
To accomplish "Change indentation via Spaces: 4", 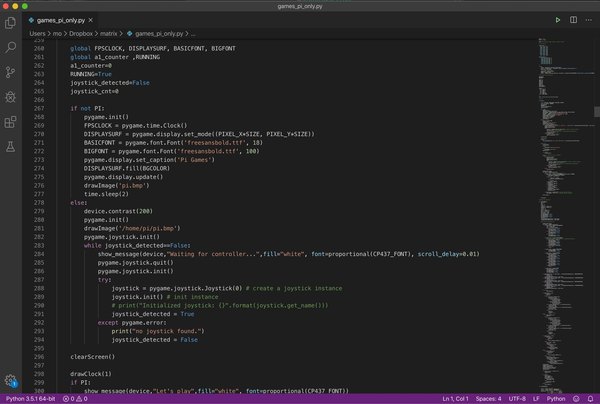I will tap(488, 399).
